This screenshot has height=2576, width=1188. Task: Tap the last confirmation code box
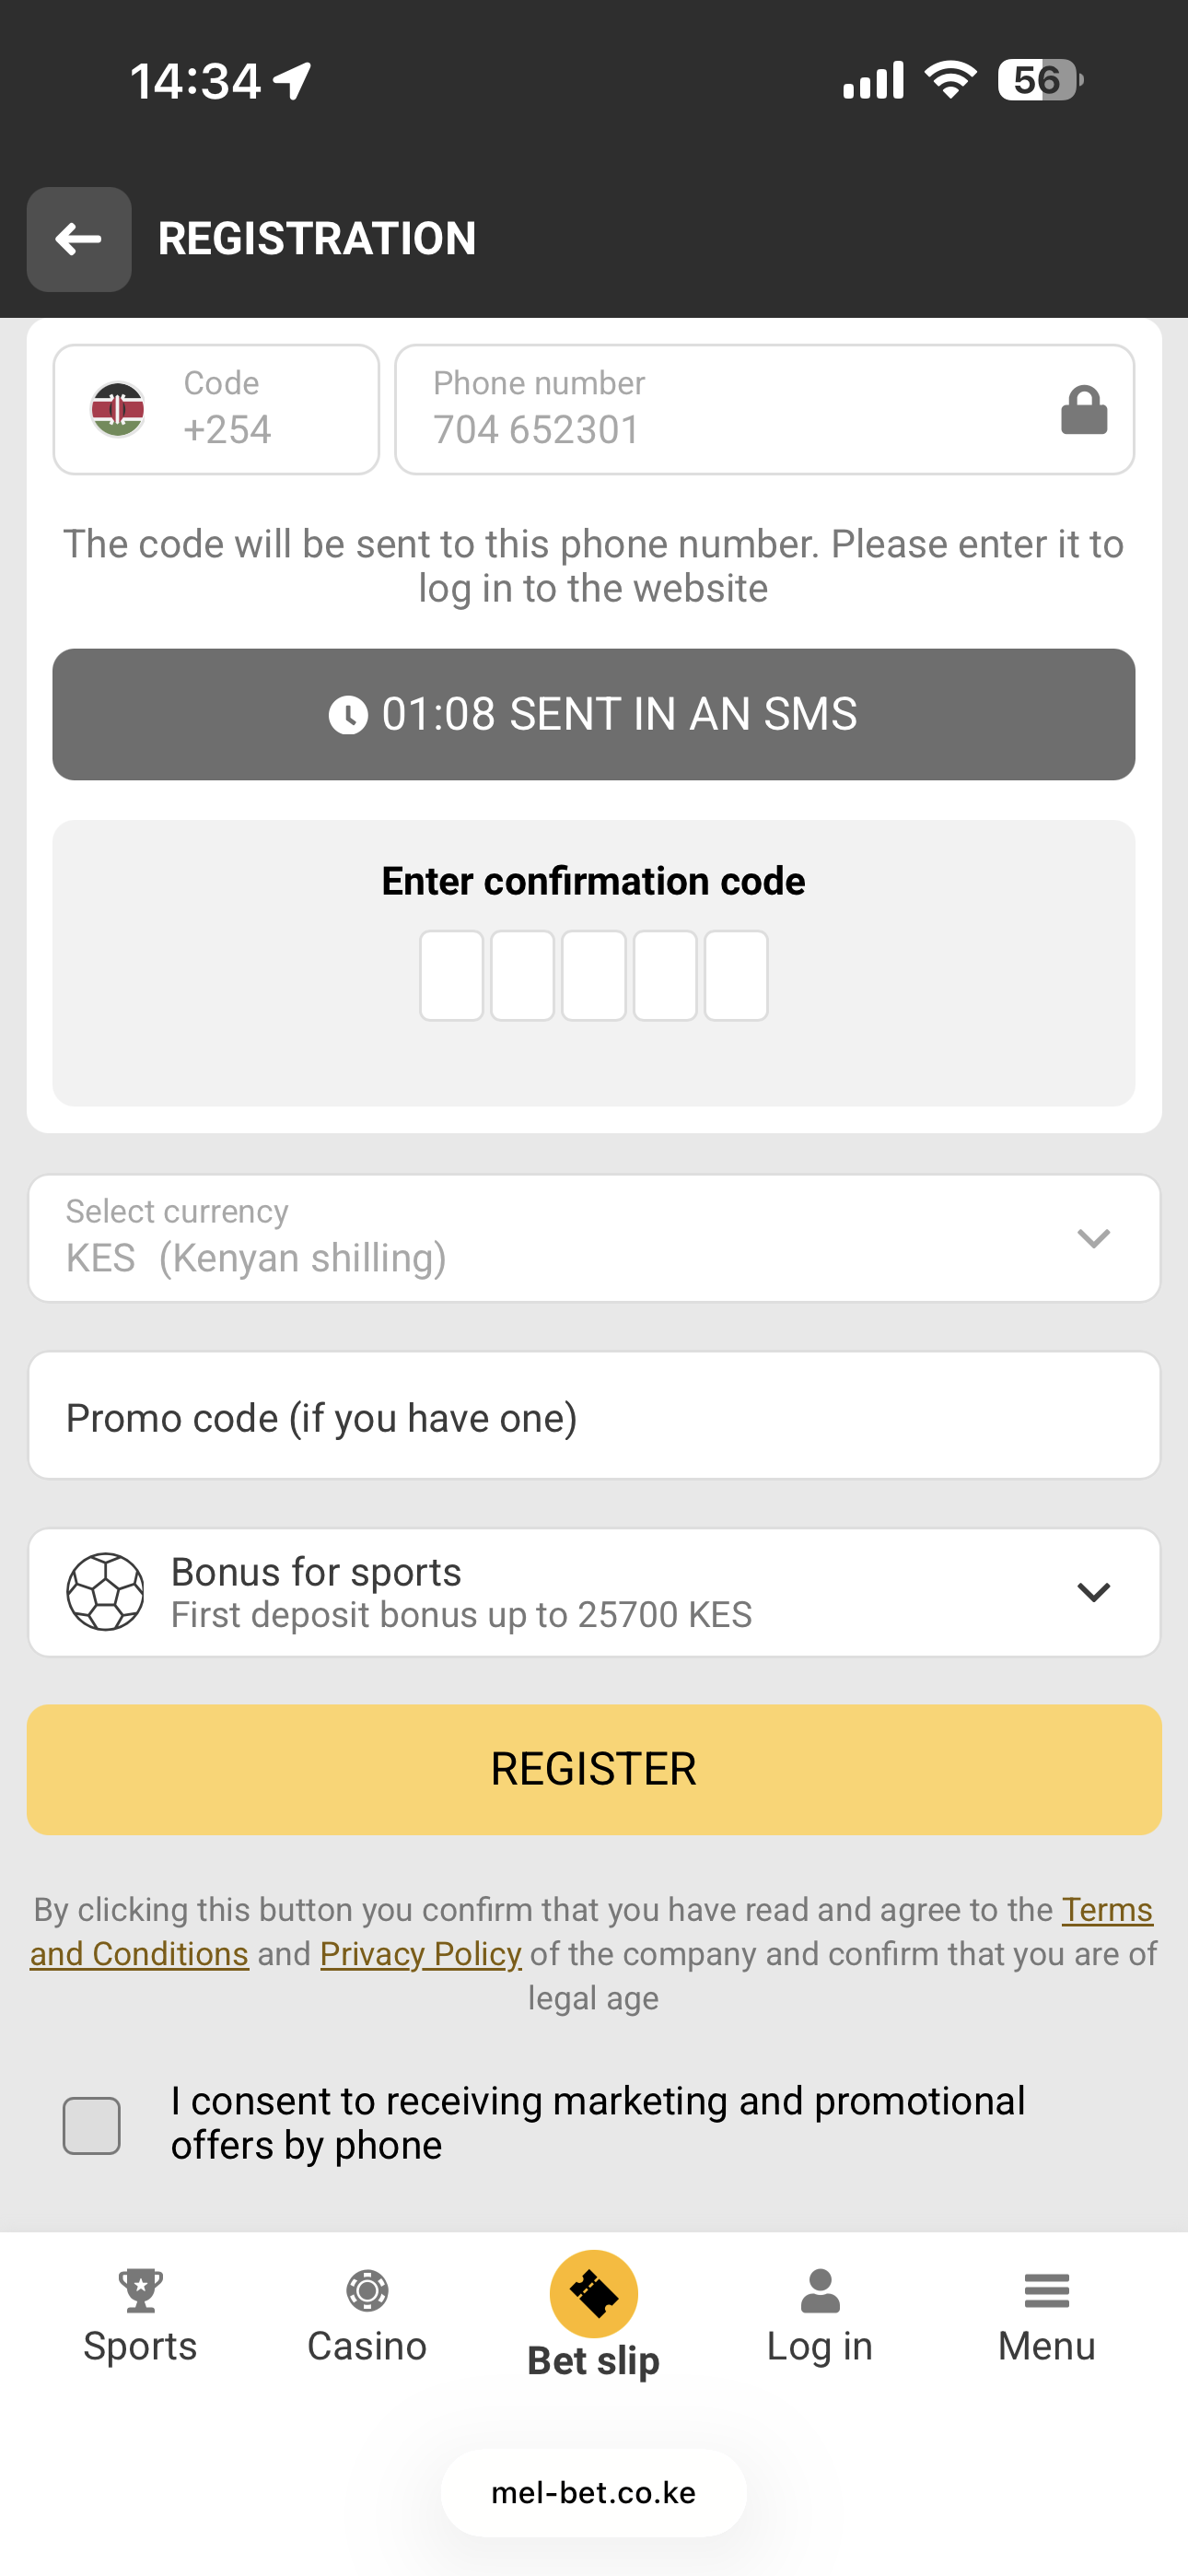(x=736, y=975)
